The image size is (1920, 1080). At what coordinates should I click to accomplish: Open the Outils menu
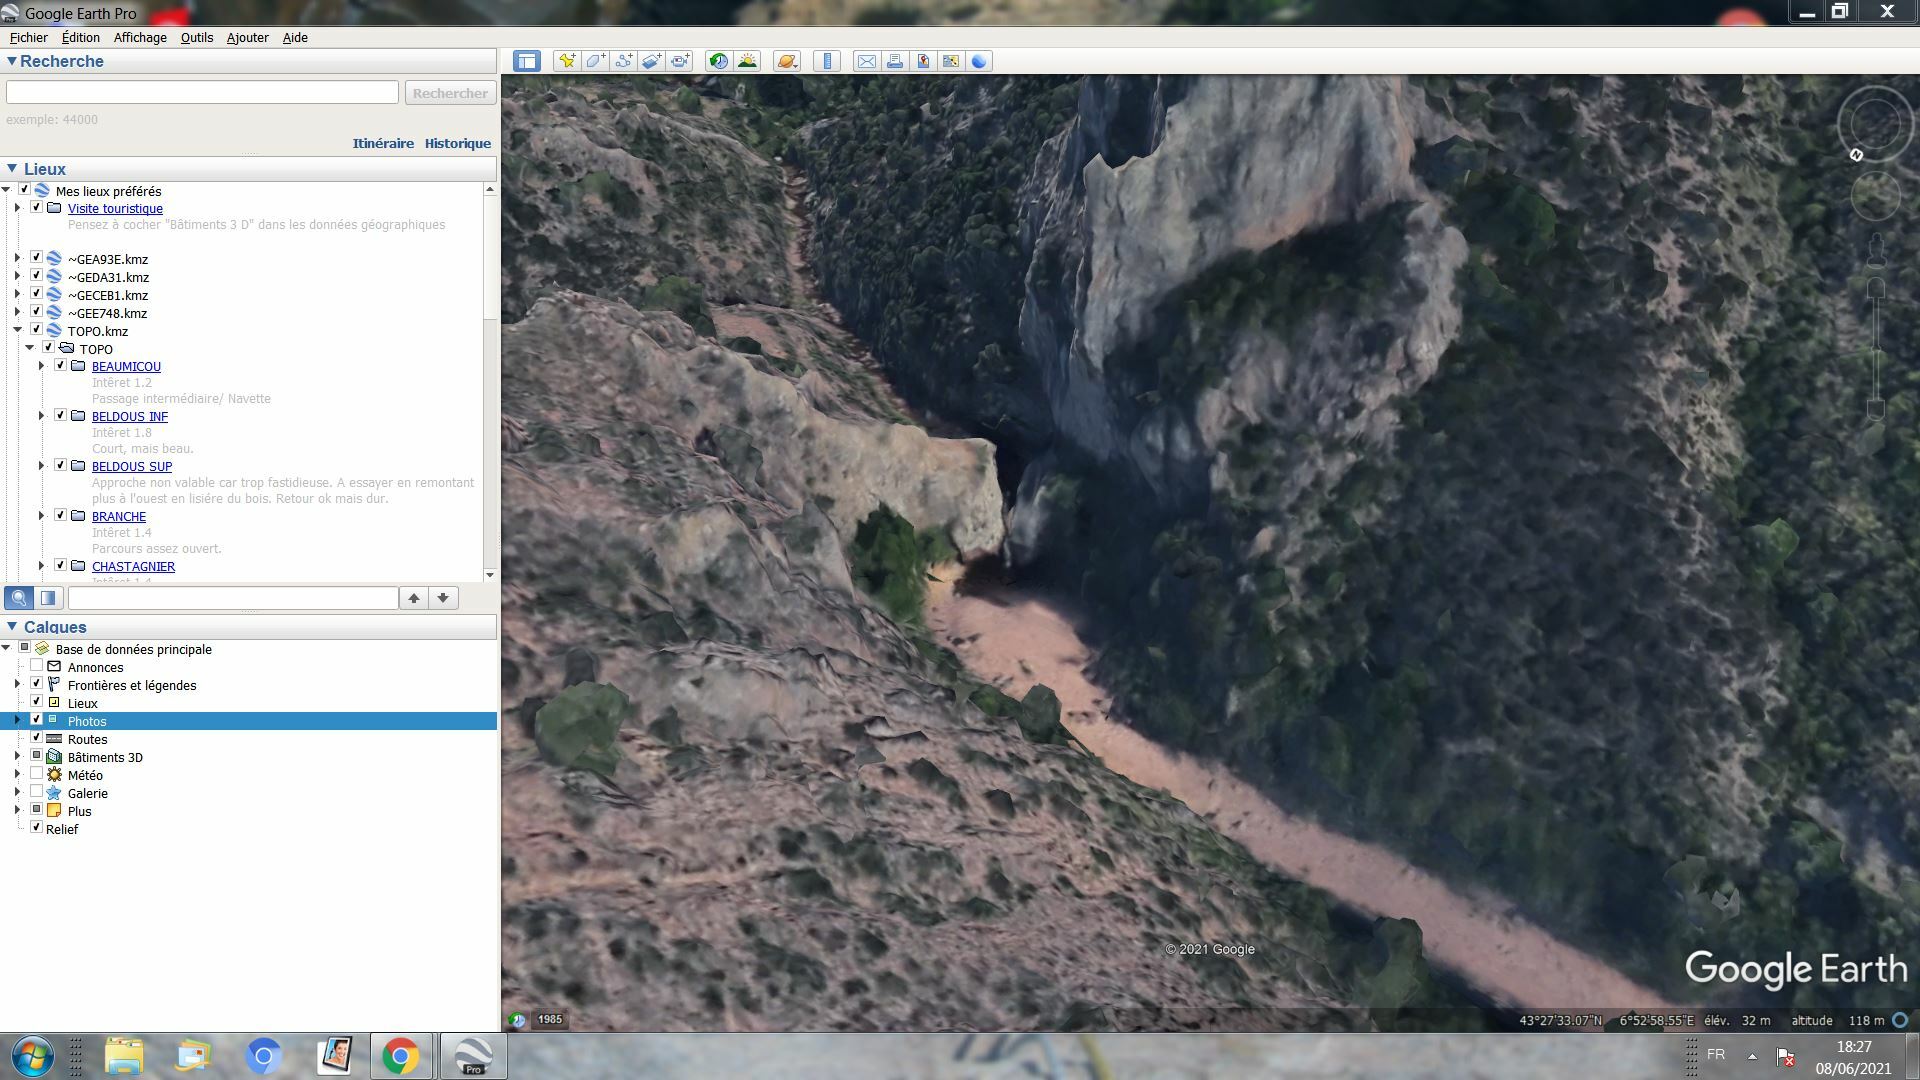[196, 37]
